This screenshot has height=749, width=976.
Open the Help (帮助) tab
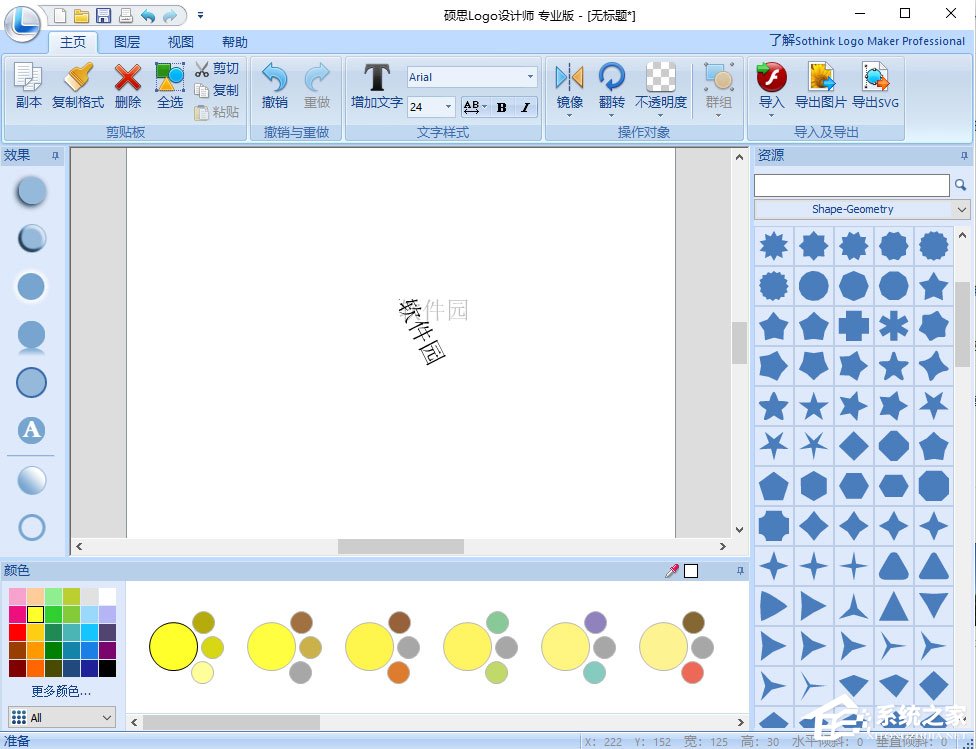tap(235, 42)
